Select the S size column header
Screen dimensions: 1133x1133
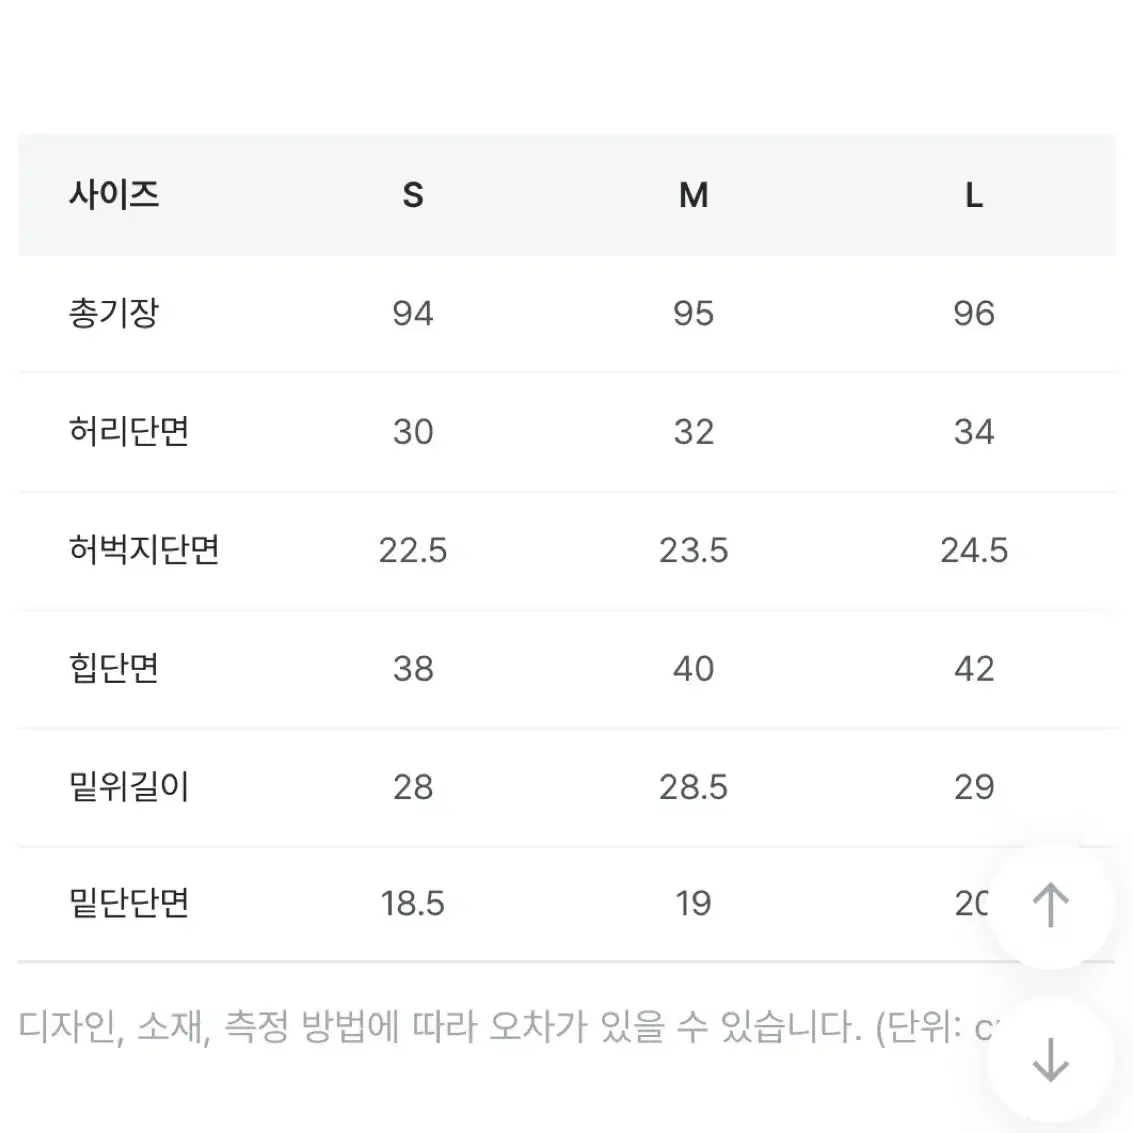coord(413,195)
